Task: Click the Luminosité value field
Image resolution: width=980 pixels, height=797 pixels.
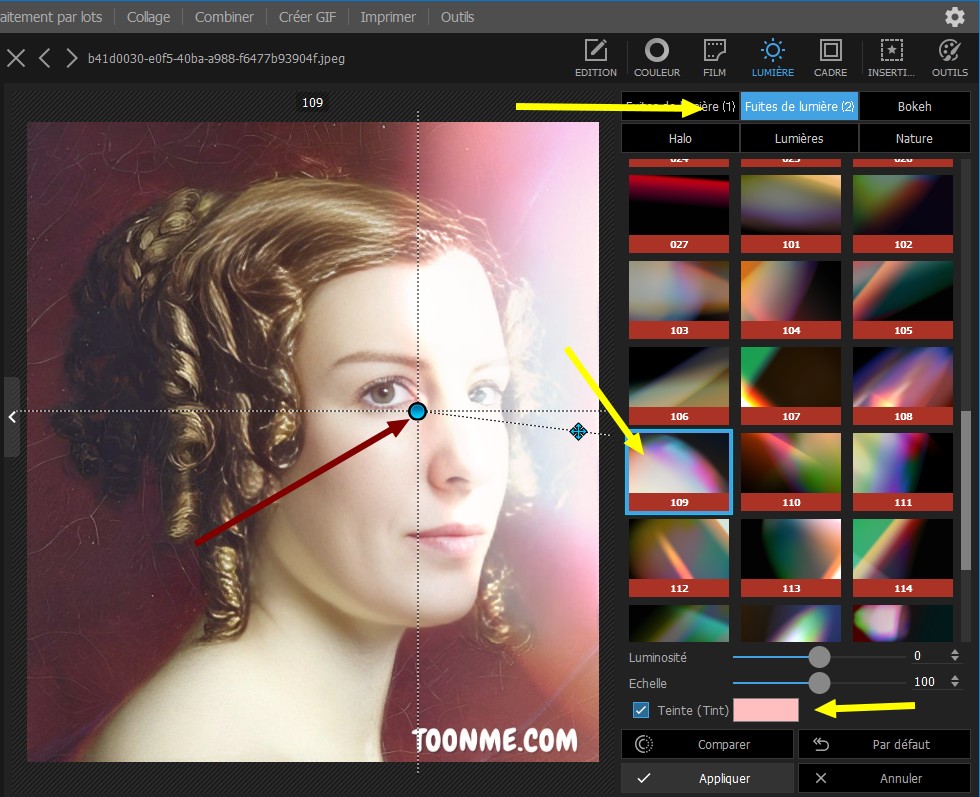Action: click(925, 656)
